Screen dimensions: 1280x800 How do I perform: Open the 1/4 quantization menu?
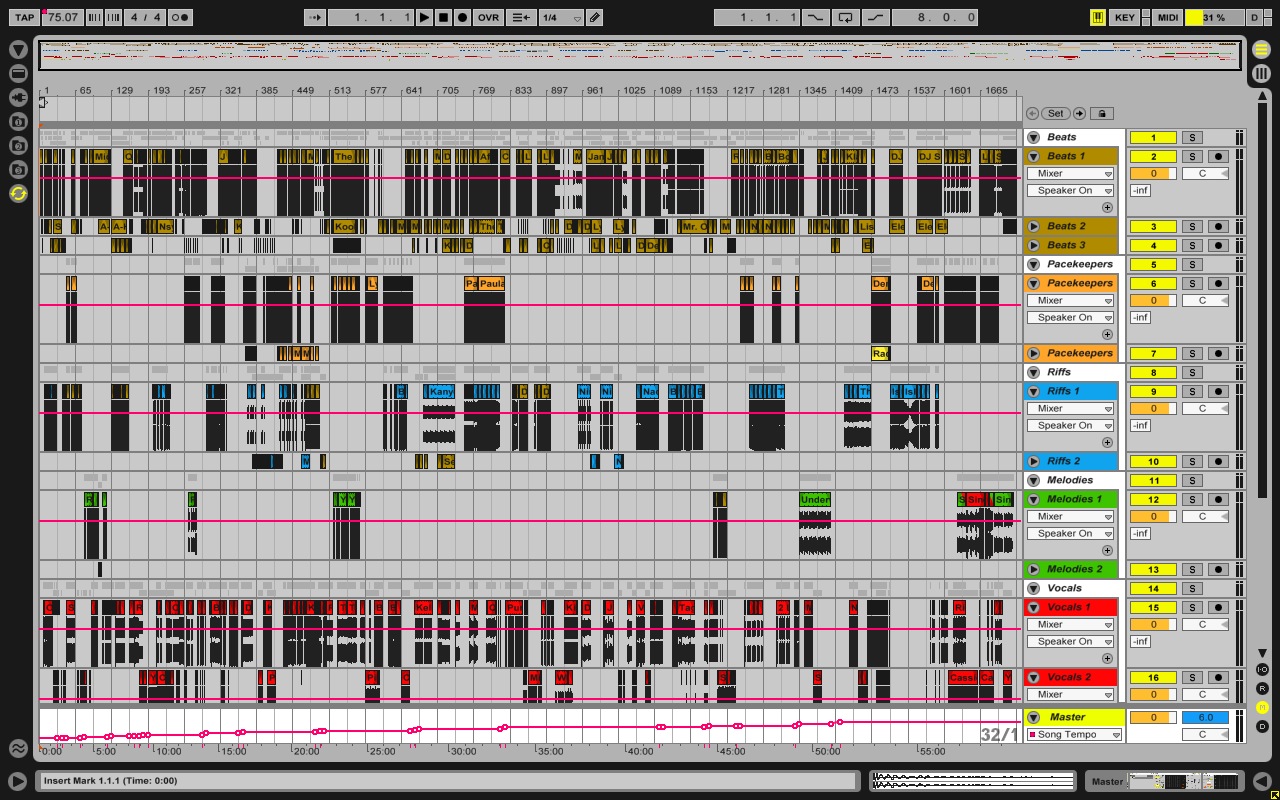click(561, 17)
